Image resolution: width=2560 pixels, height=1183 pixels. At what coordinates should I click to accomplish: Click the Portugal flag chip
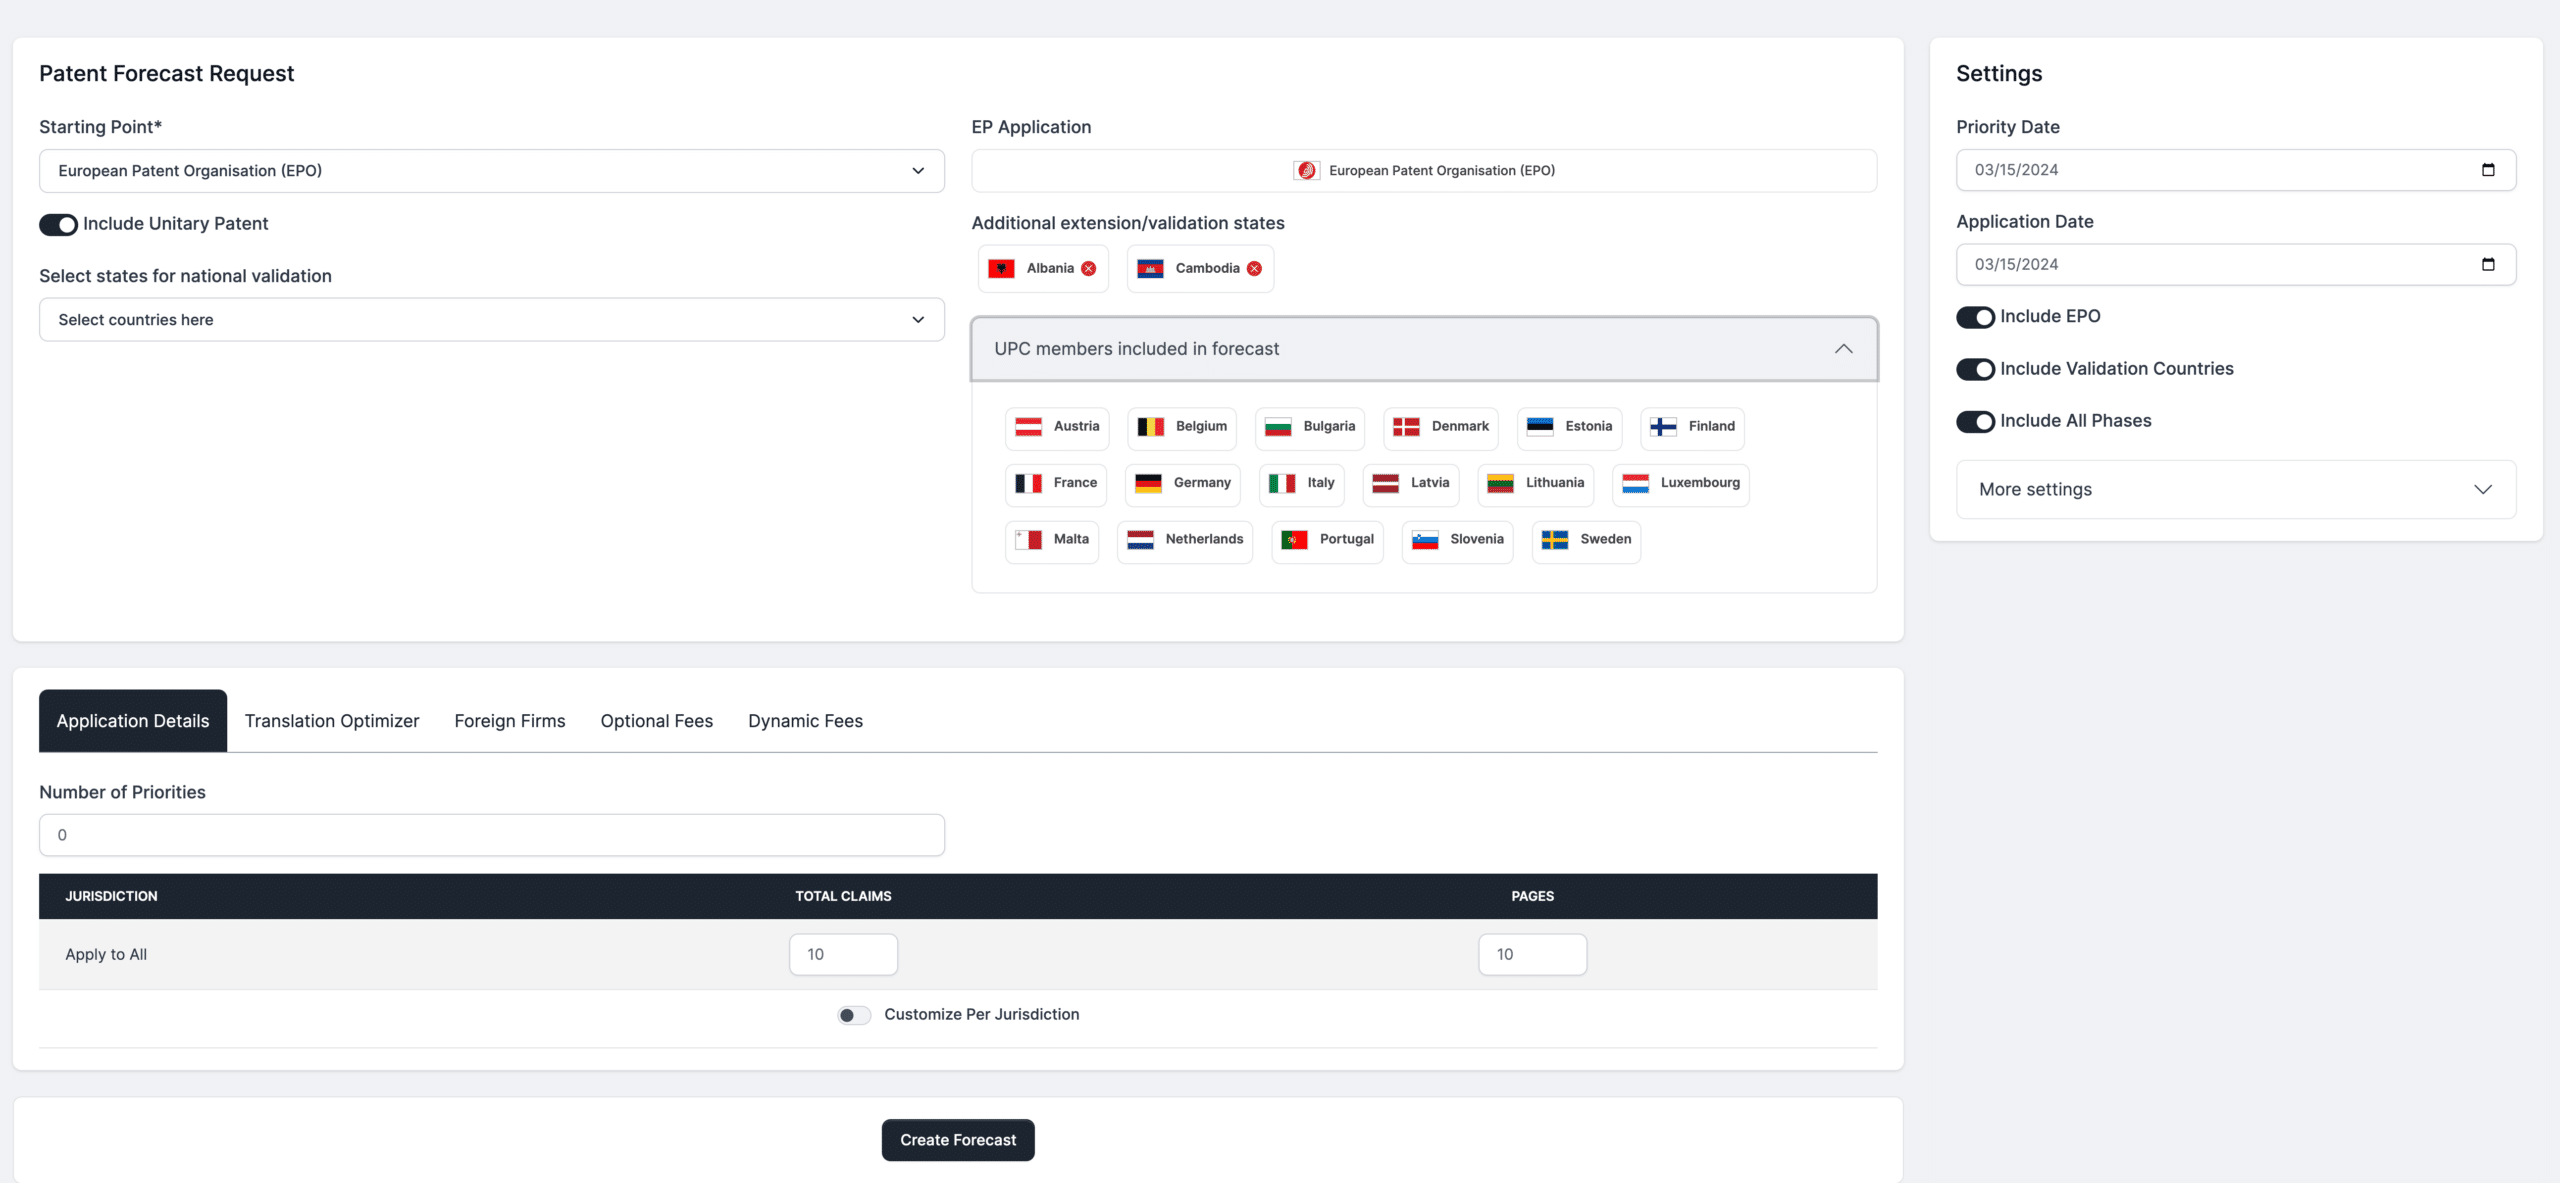click(x=1328, y=541)
